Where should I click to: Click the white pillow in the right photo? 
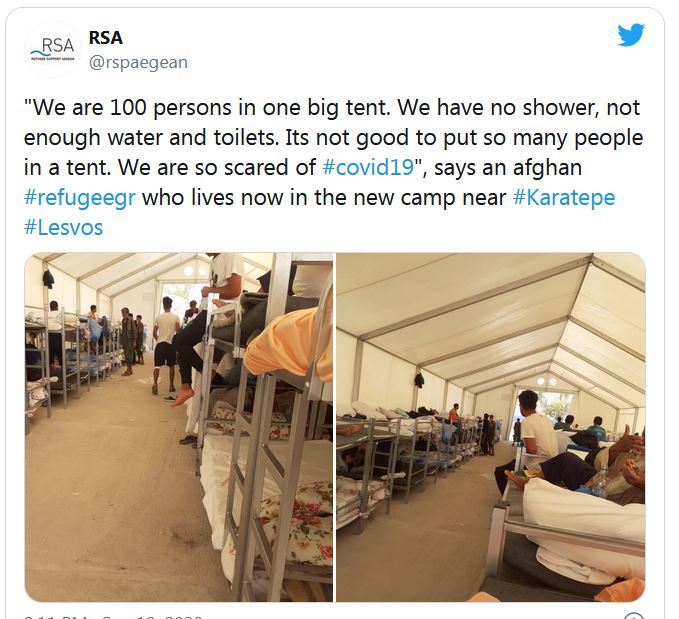point(582,508)
